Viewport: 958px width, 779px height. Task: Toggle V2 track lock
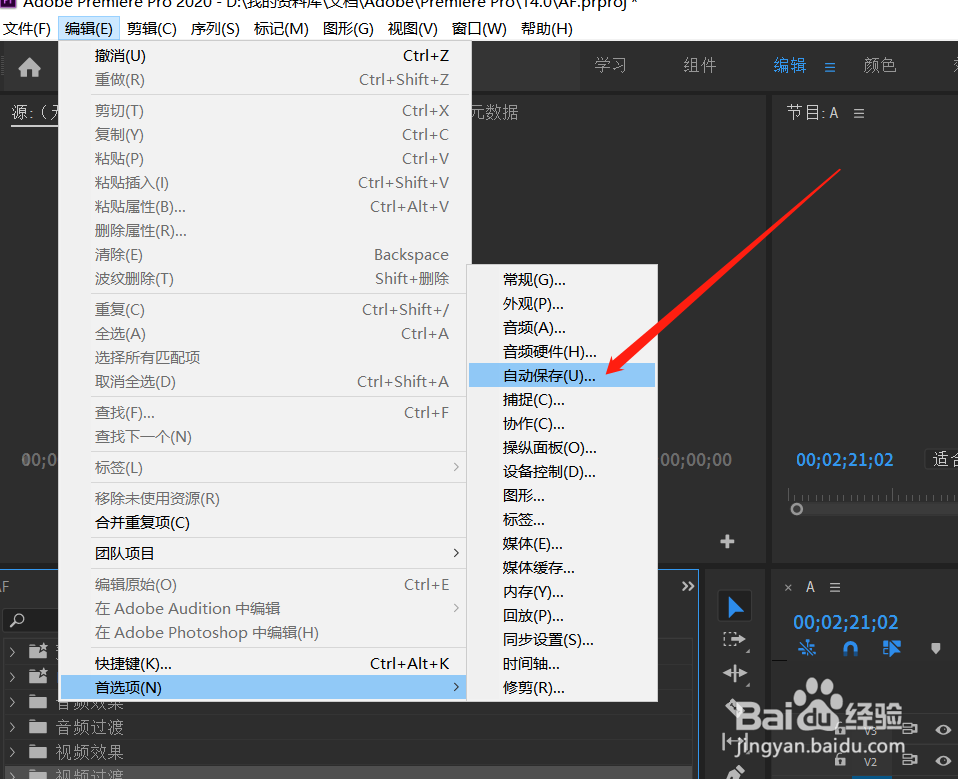(840, 761)
